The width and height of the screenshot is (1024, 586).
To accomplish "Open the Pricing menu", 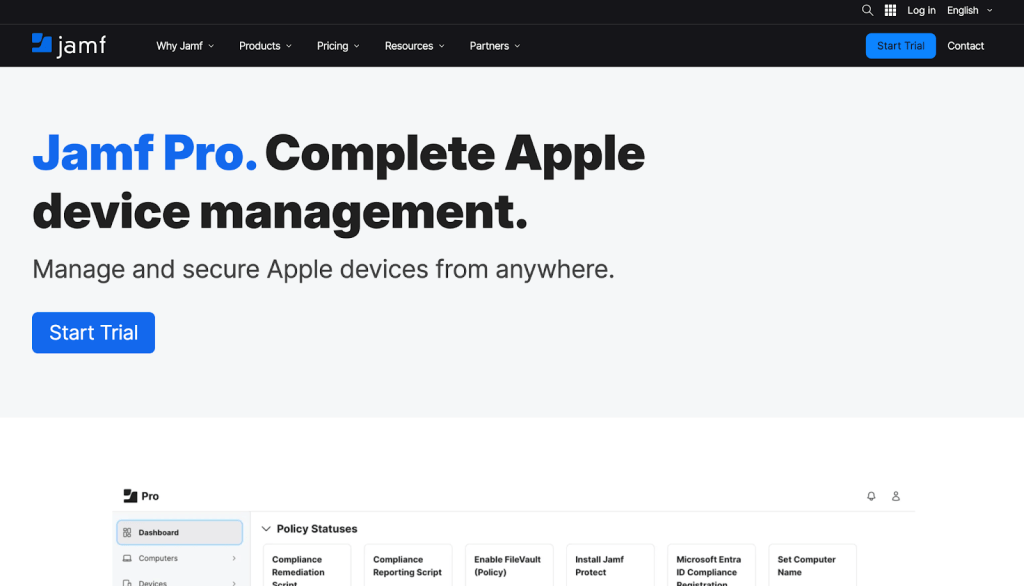I will point(338,46).
